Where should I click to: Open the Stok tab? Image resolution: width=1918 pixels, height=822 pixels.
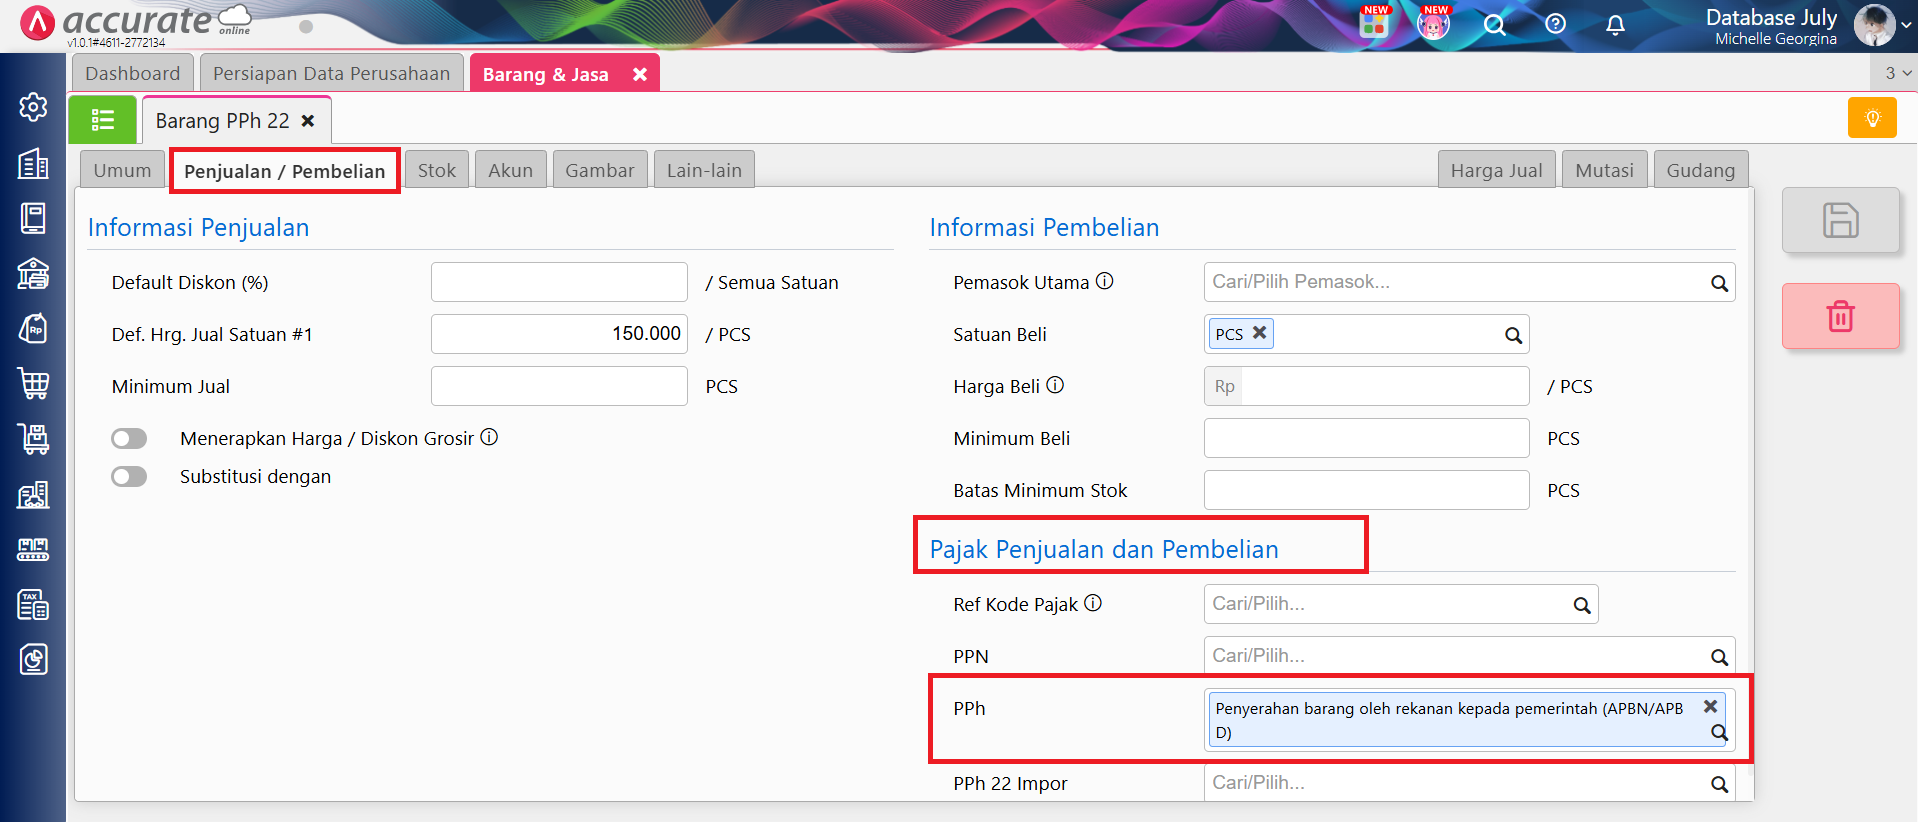click(437, 170)
